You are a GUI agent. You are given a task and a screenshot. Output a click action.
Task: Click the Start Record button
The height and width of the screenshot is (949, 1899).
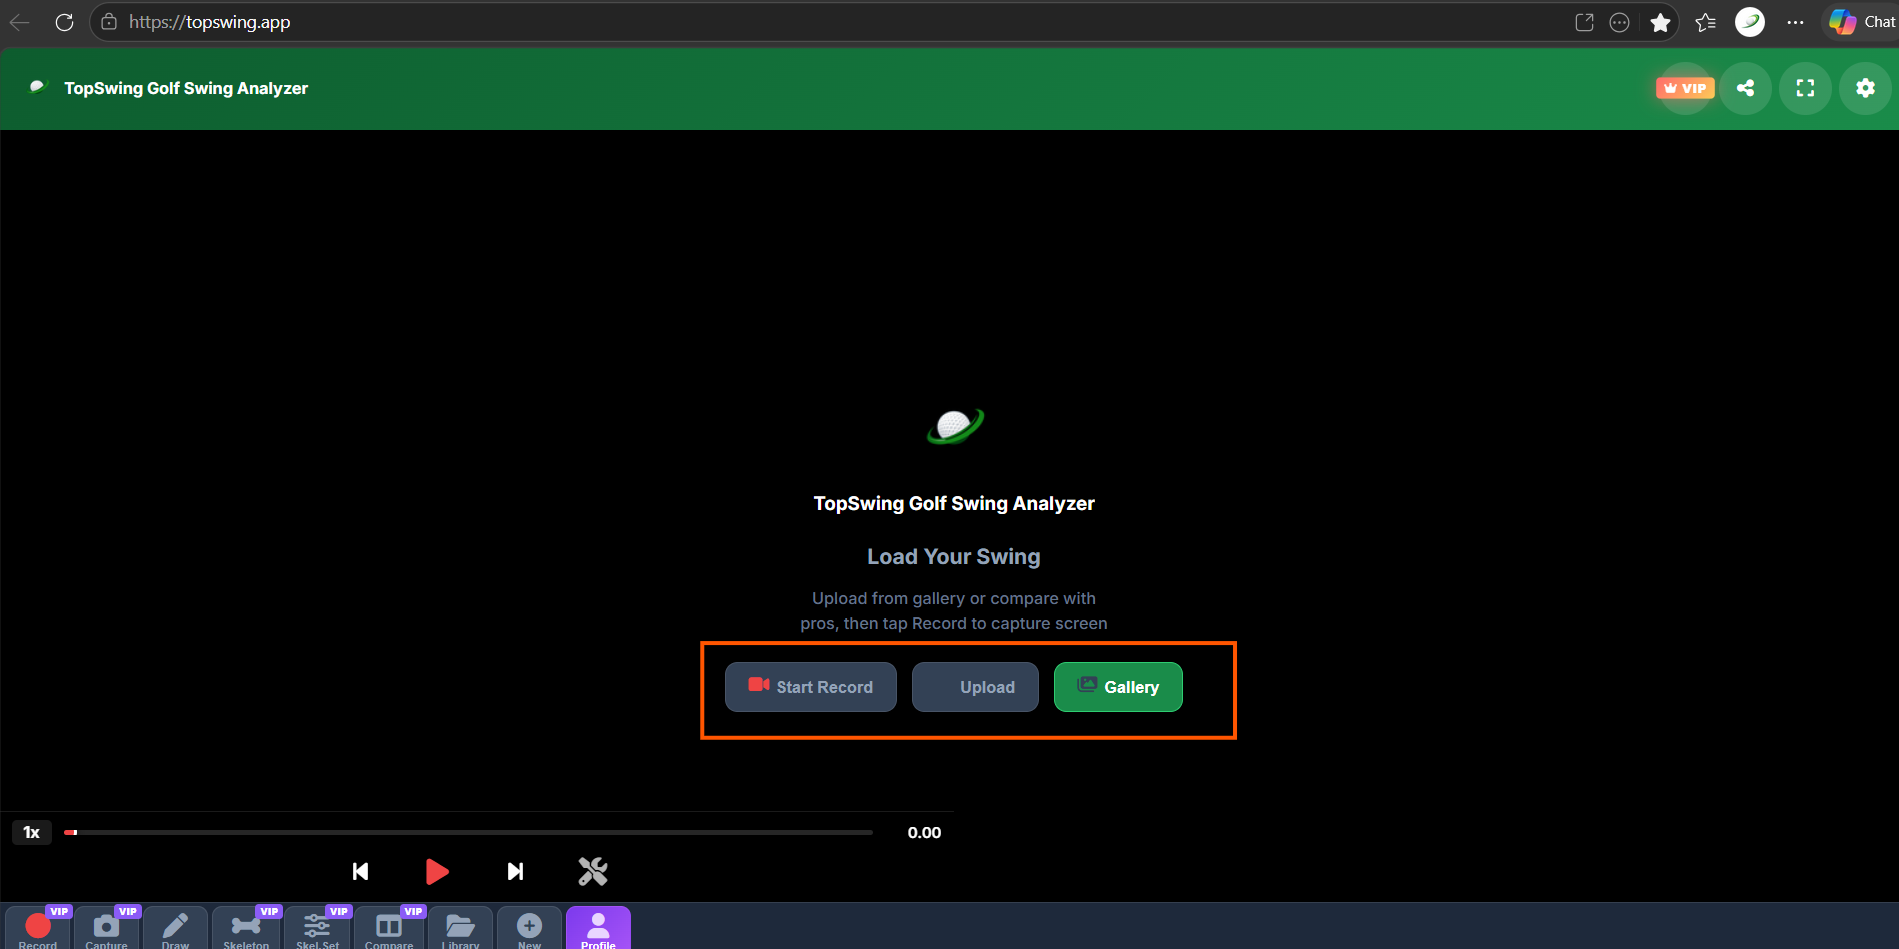point(811,687)
